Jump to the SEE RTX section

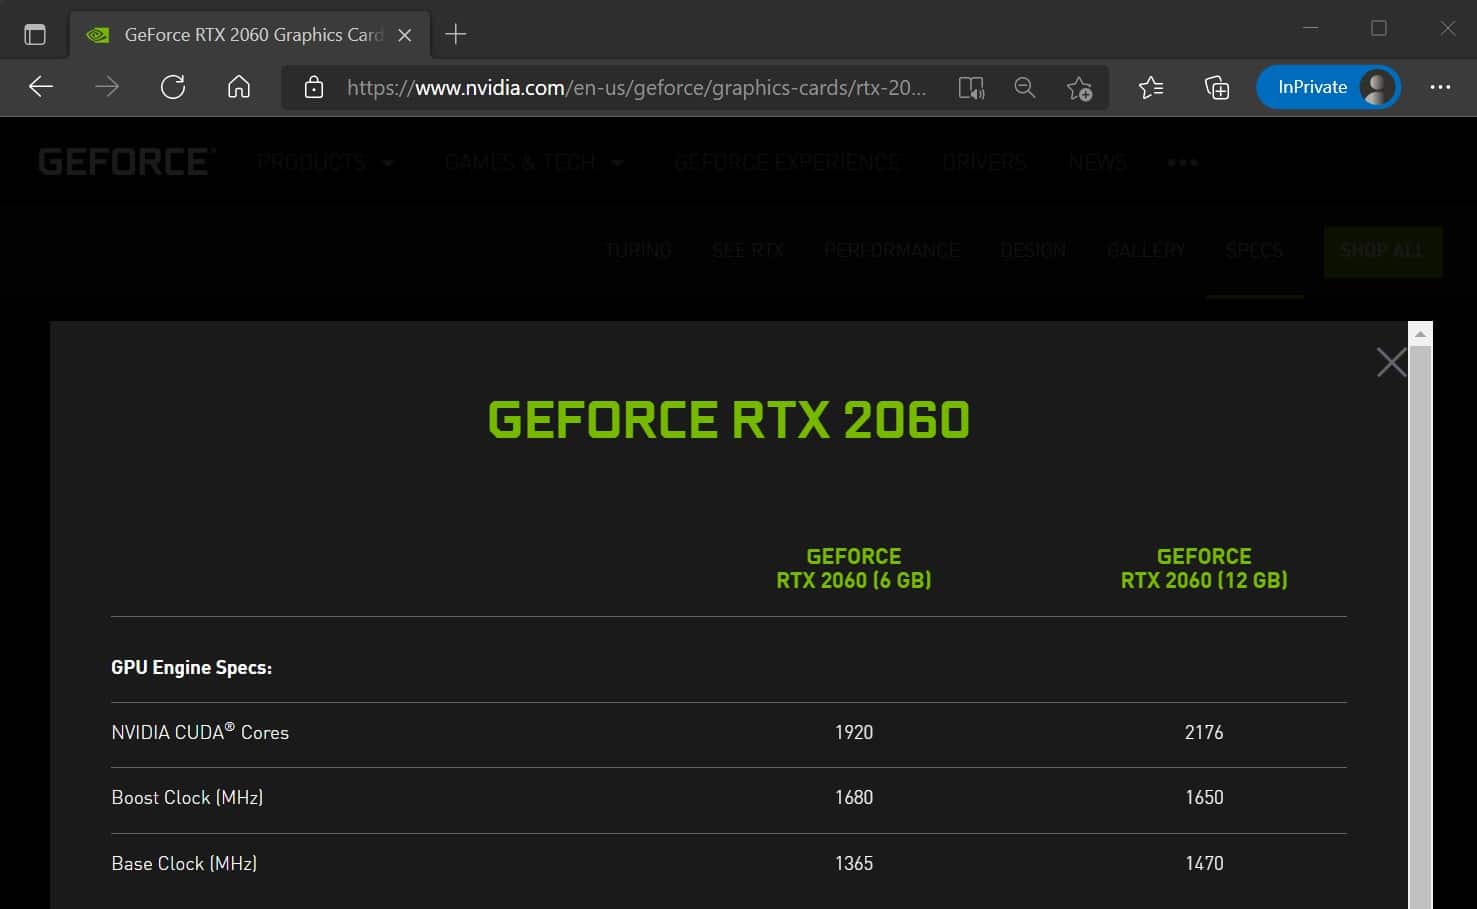[x=748, y=250]
